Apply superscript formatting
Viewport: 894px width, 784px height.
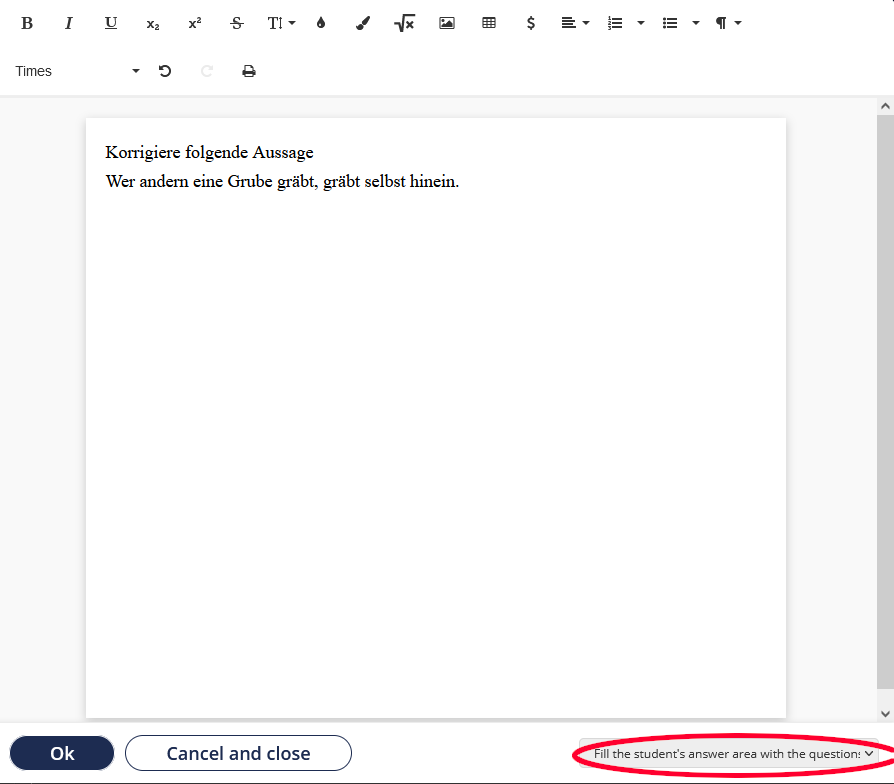coord(195,23)
